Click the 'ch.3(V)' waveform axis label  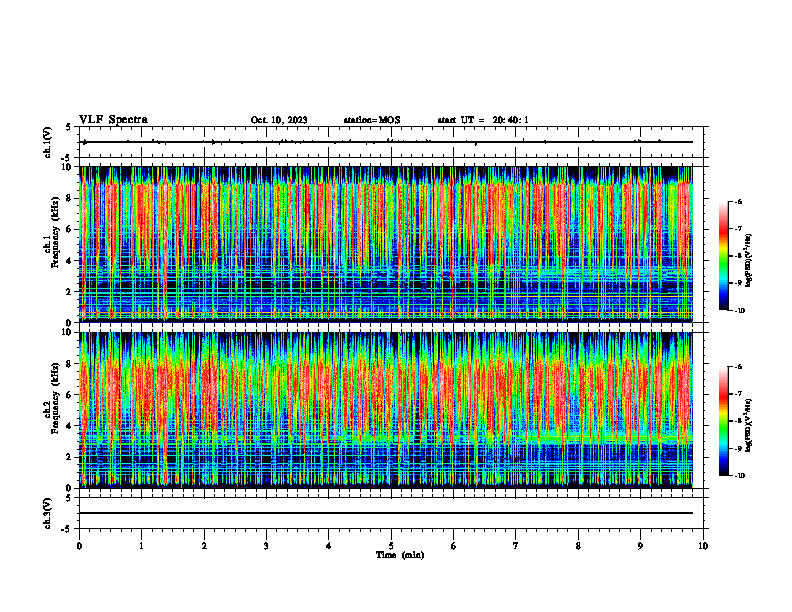point(48,514)
